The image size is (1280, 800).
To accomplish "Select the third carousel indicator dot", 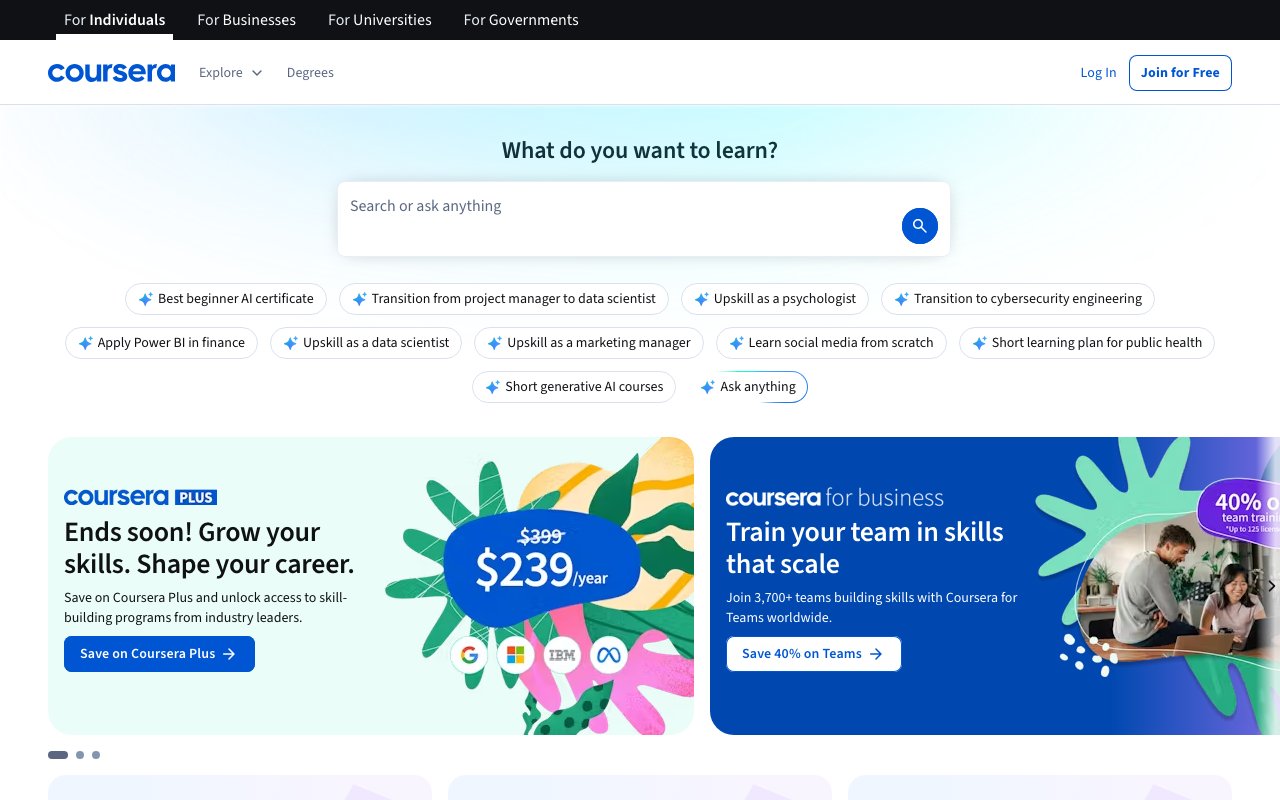I will pyautogui.click(x=96, y=755).
